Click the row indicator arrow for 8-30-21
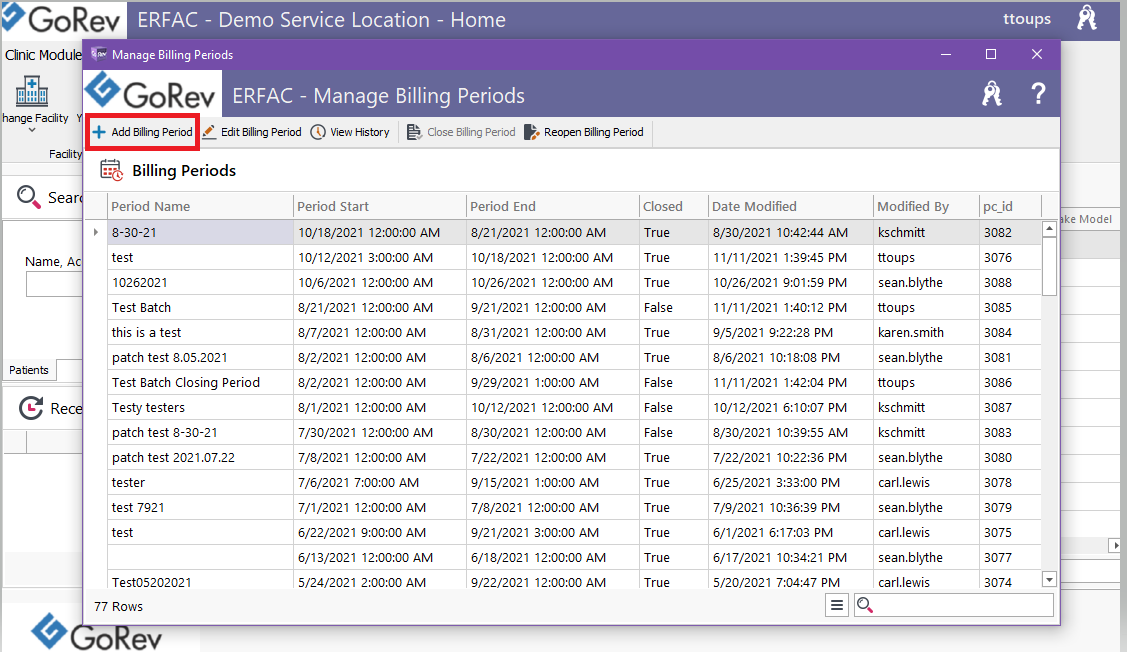Viewport: 1127px width, 652px height. pyautogui.click(x=96, y=232)
